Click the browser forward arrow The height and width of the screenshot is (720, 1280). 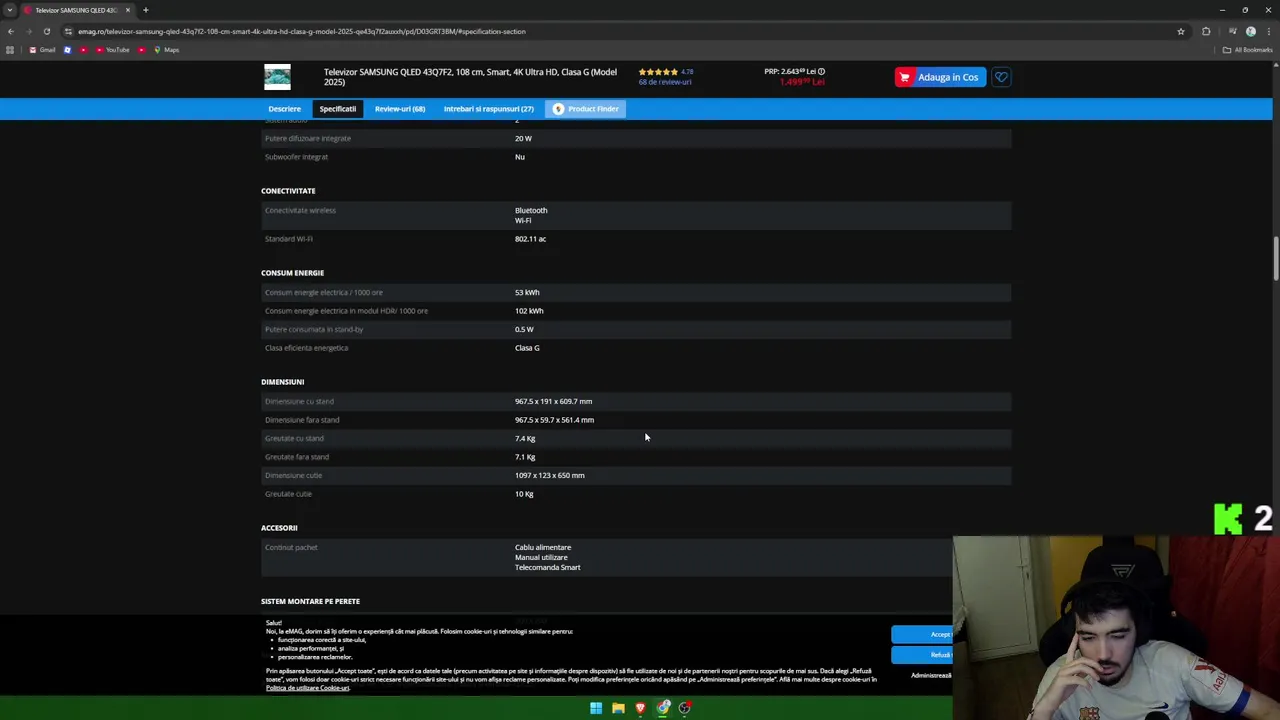click(28, 31)
